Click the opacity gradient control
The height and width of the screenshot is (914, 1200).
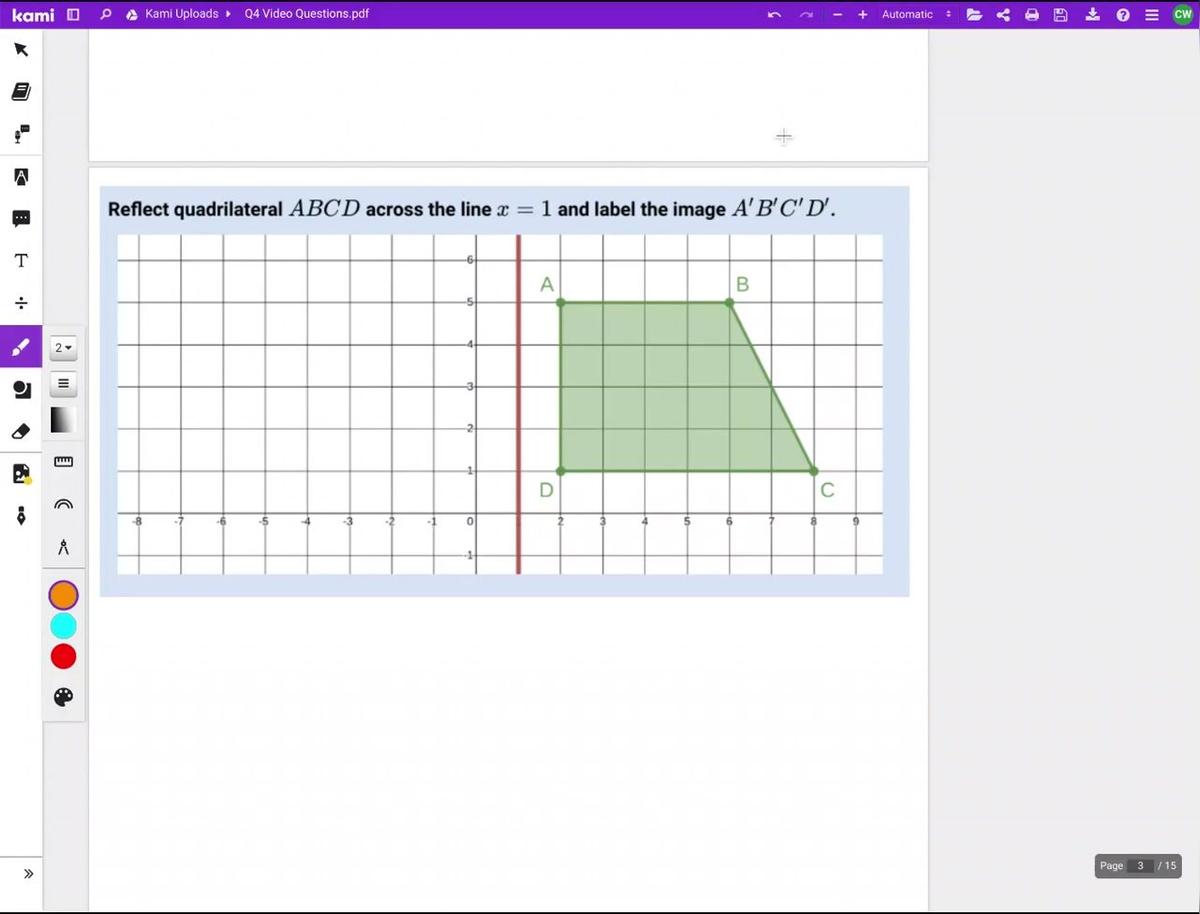[x=63, y=420]
